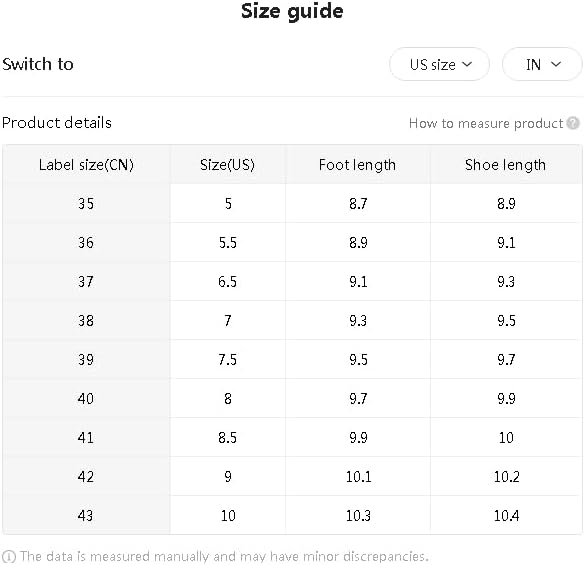Click US size 5.5 cell
Image resolution: width=585 pixels, height=565 pixels.
tap(228, 243)
